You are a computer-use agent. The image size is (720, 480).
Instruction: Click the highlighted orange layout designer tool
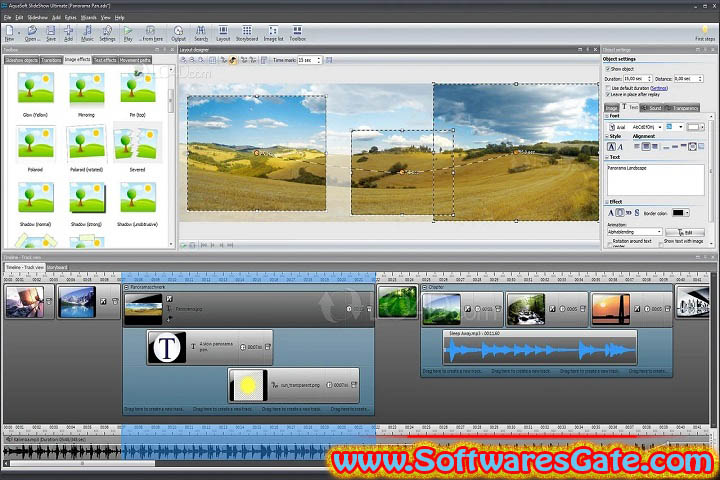click(x=233, y=60)
